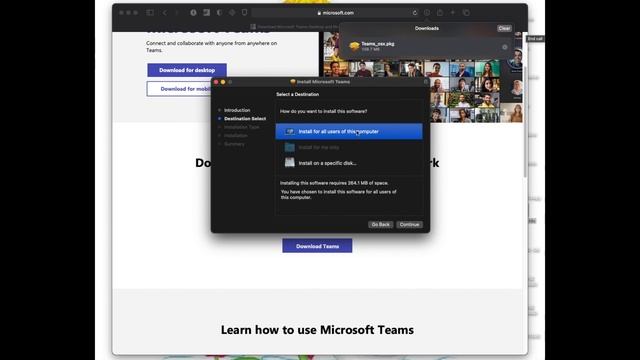This screenshot has width=640, height=360.
Task: Show Safari tab overview icon
Action: [x=466, y=13]
